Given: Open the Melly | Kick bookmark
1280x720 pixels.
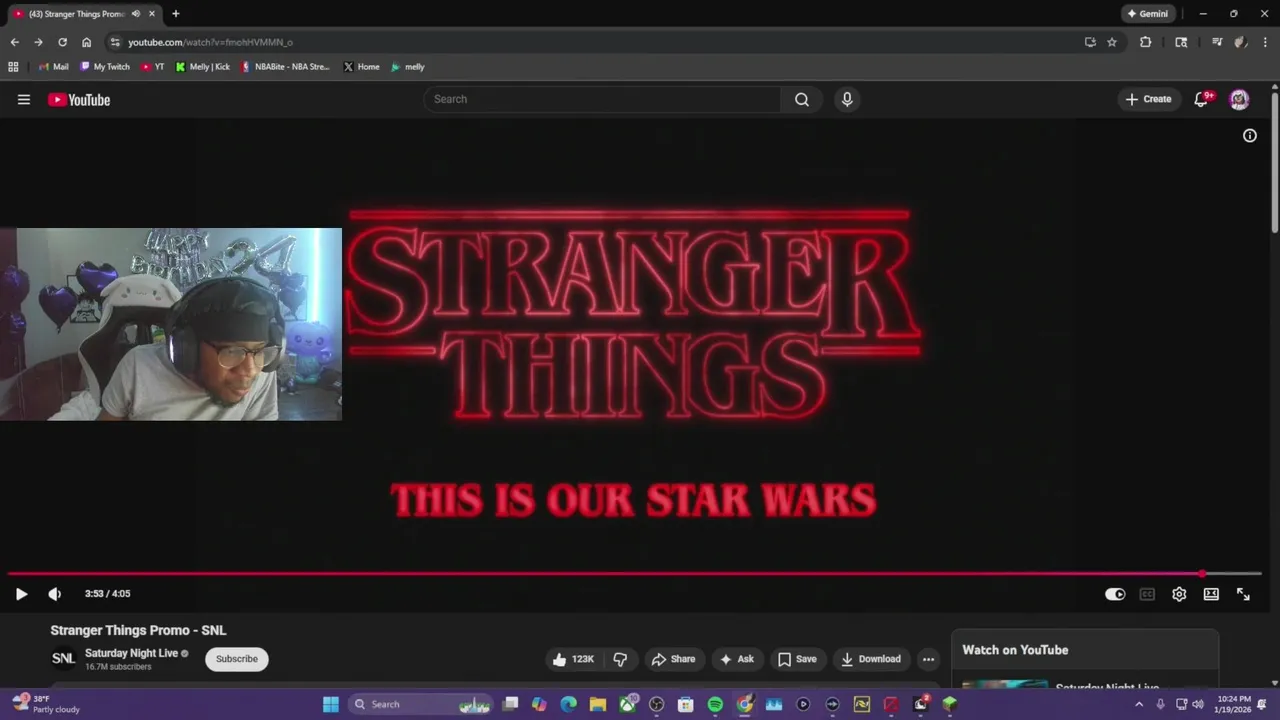Looking at the screenshot, I should click(203, 67).
